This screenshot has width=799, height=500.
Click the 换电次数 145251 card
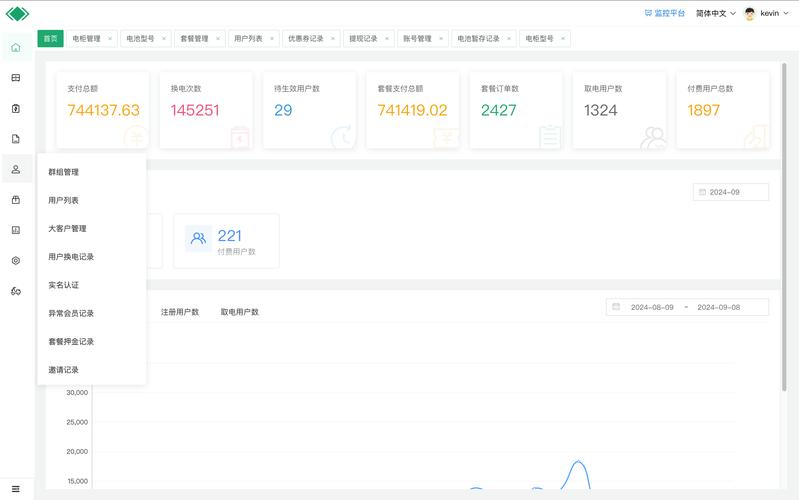pos(206,110)
